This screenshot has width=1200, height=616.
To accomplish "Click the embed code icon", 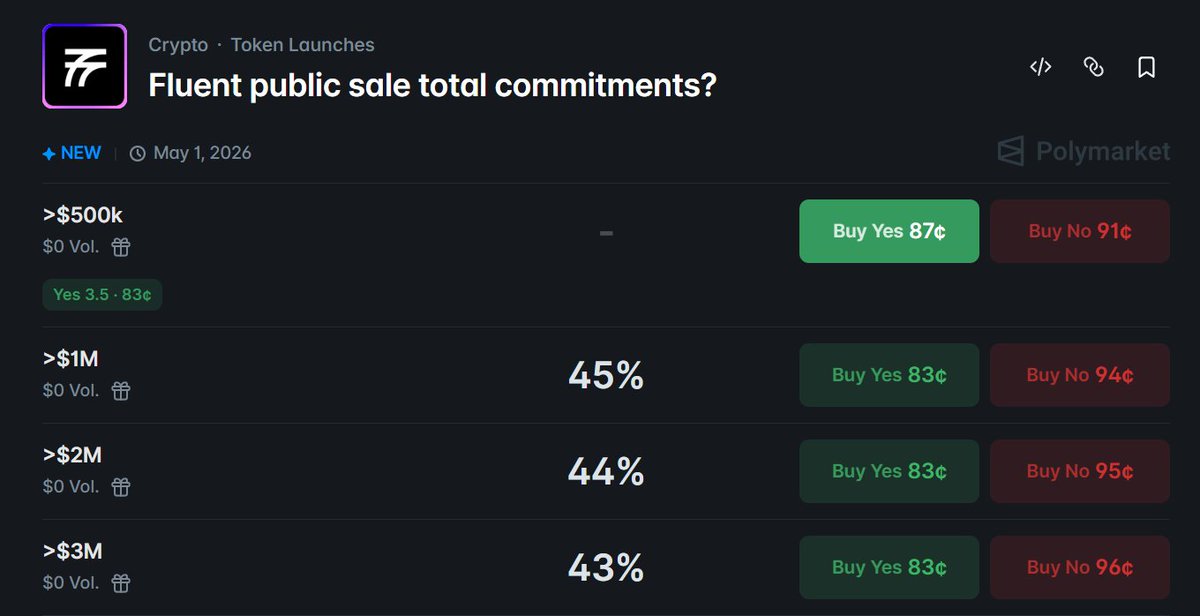I will click(x=1041, y=67).
